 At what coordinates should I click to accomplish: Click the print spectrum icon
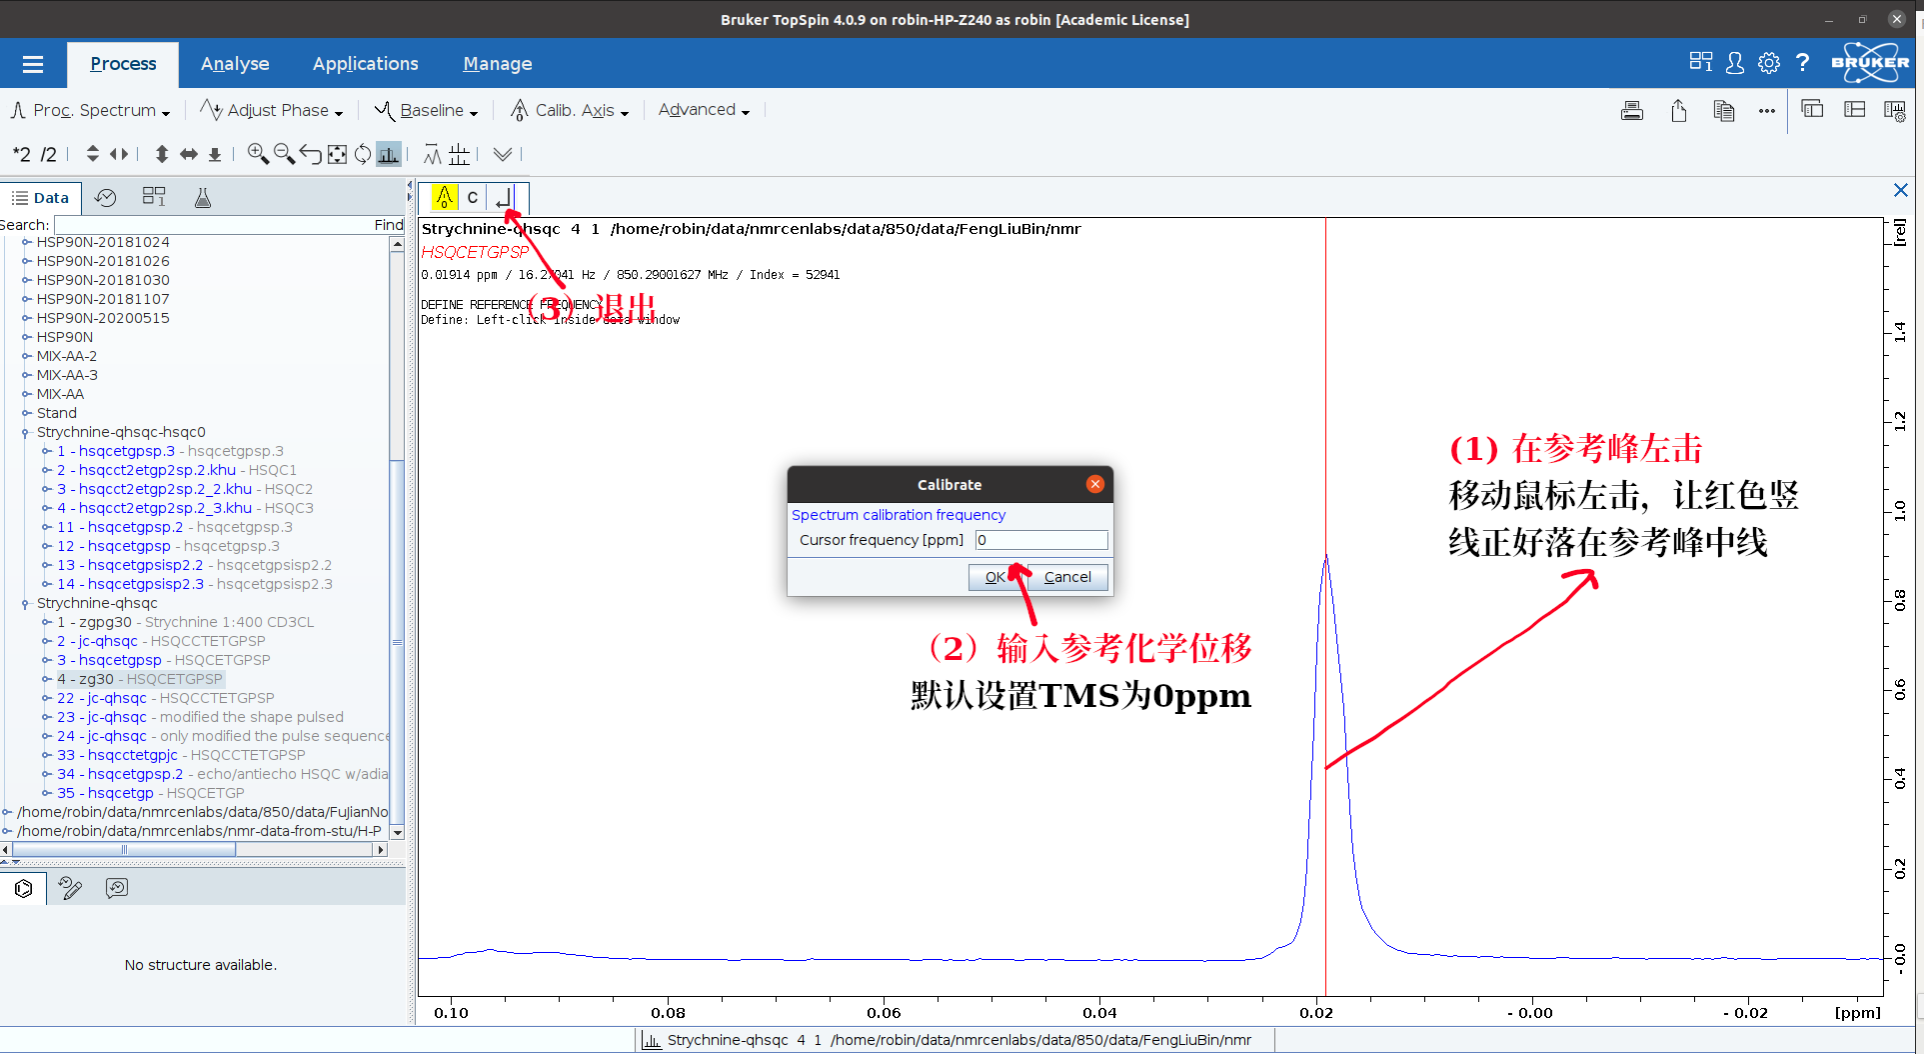coord(1631,111)
